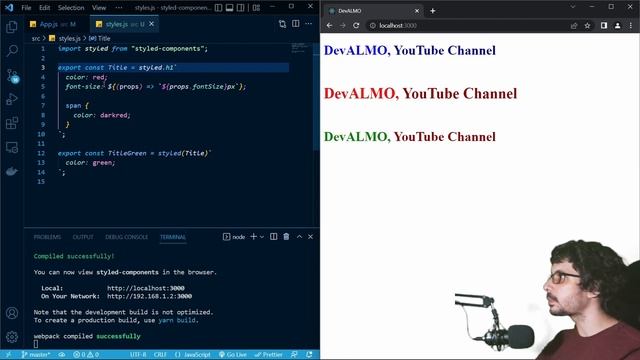Switch to the PROBLEMS panel tab
640x360 pixels.
[47, 237]
